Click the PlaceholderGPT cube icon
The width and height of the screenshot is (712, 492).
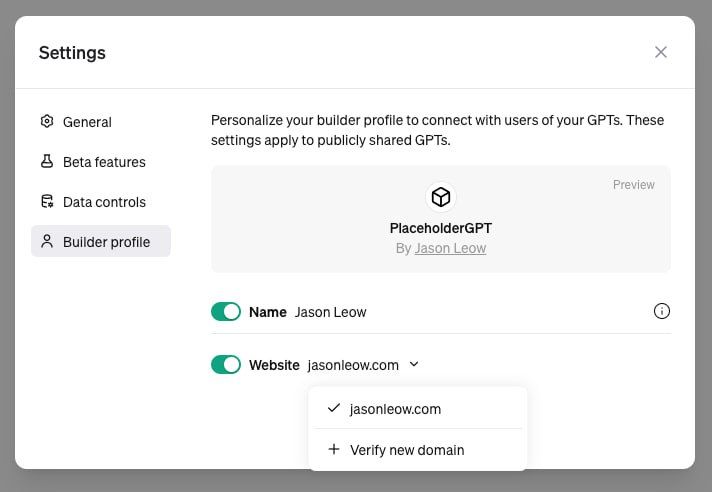pos(441,197)
